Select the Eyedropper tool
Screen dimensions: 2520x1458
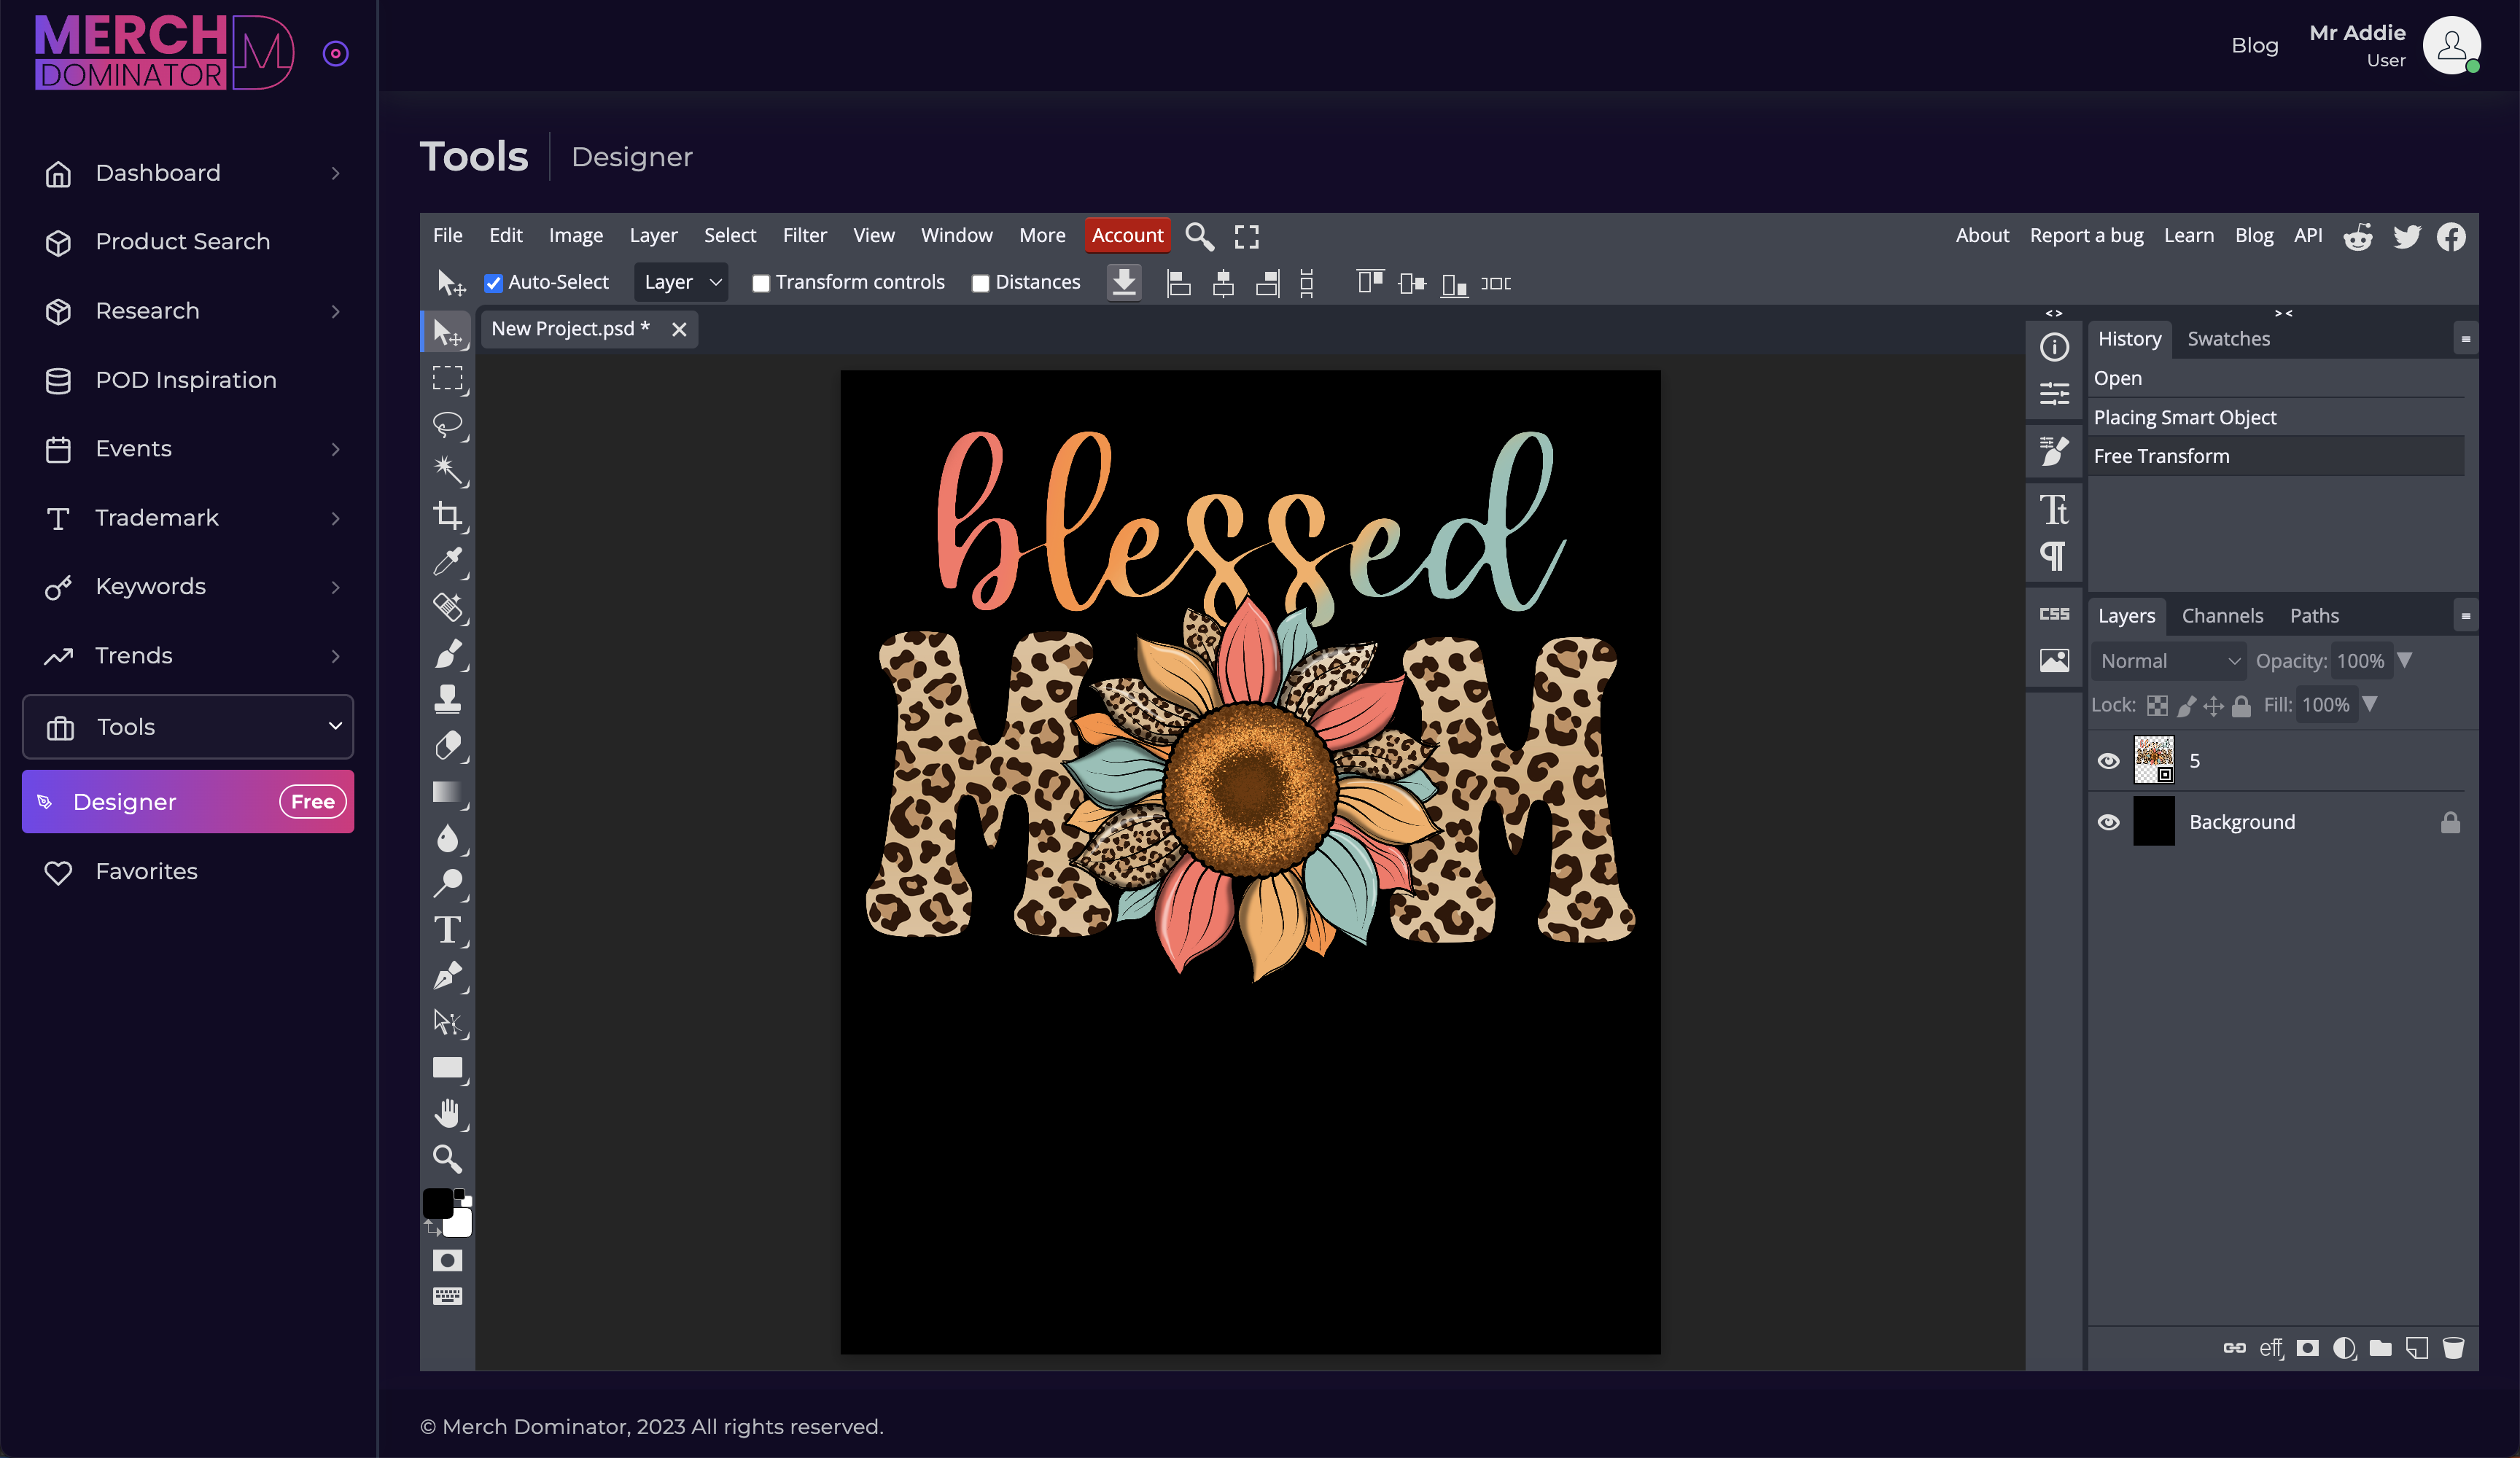(x=448, y=561)
